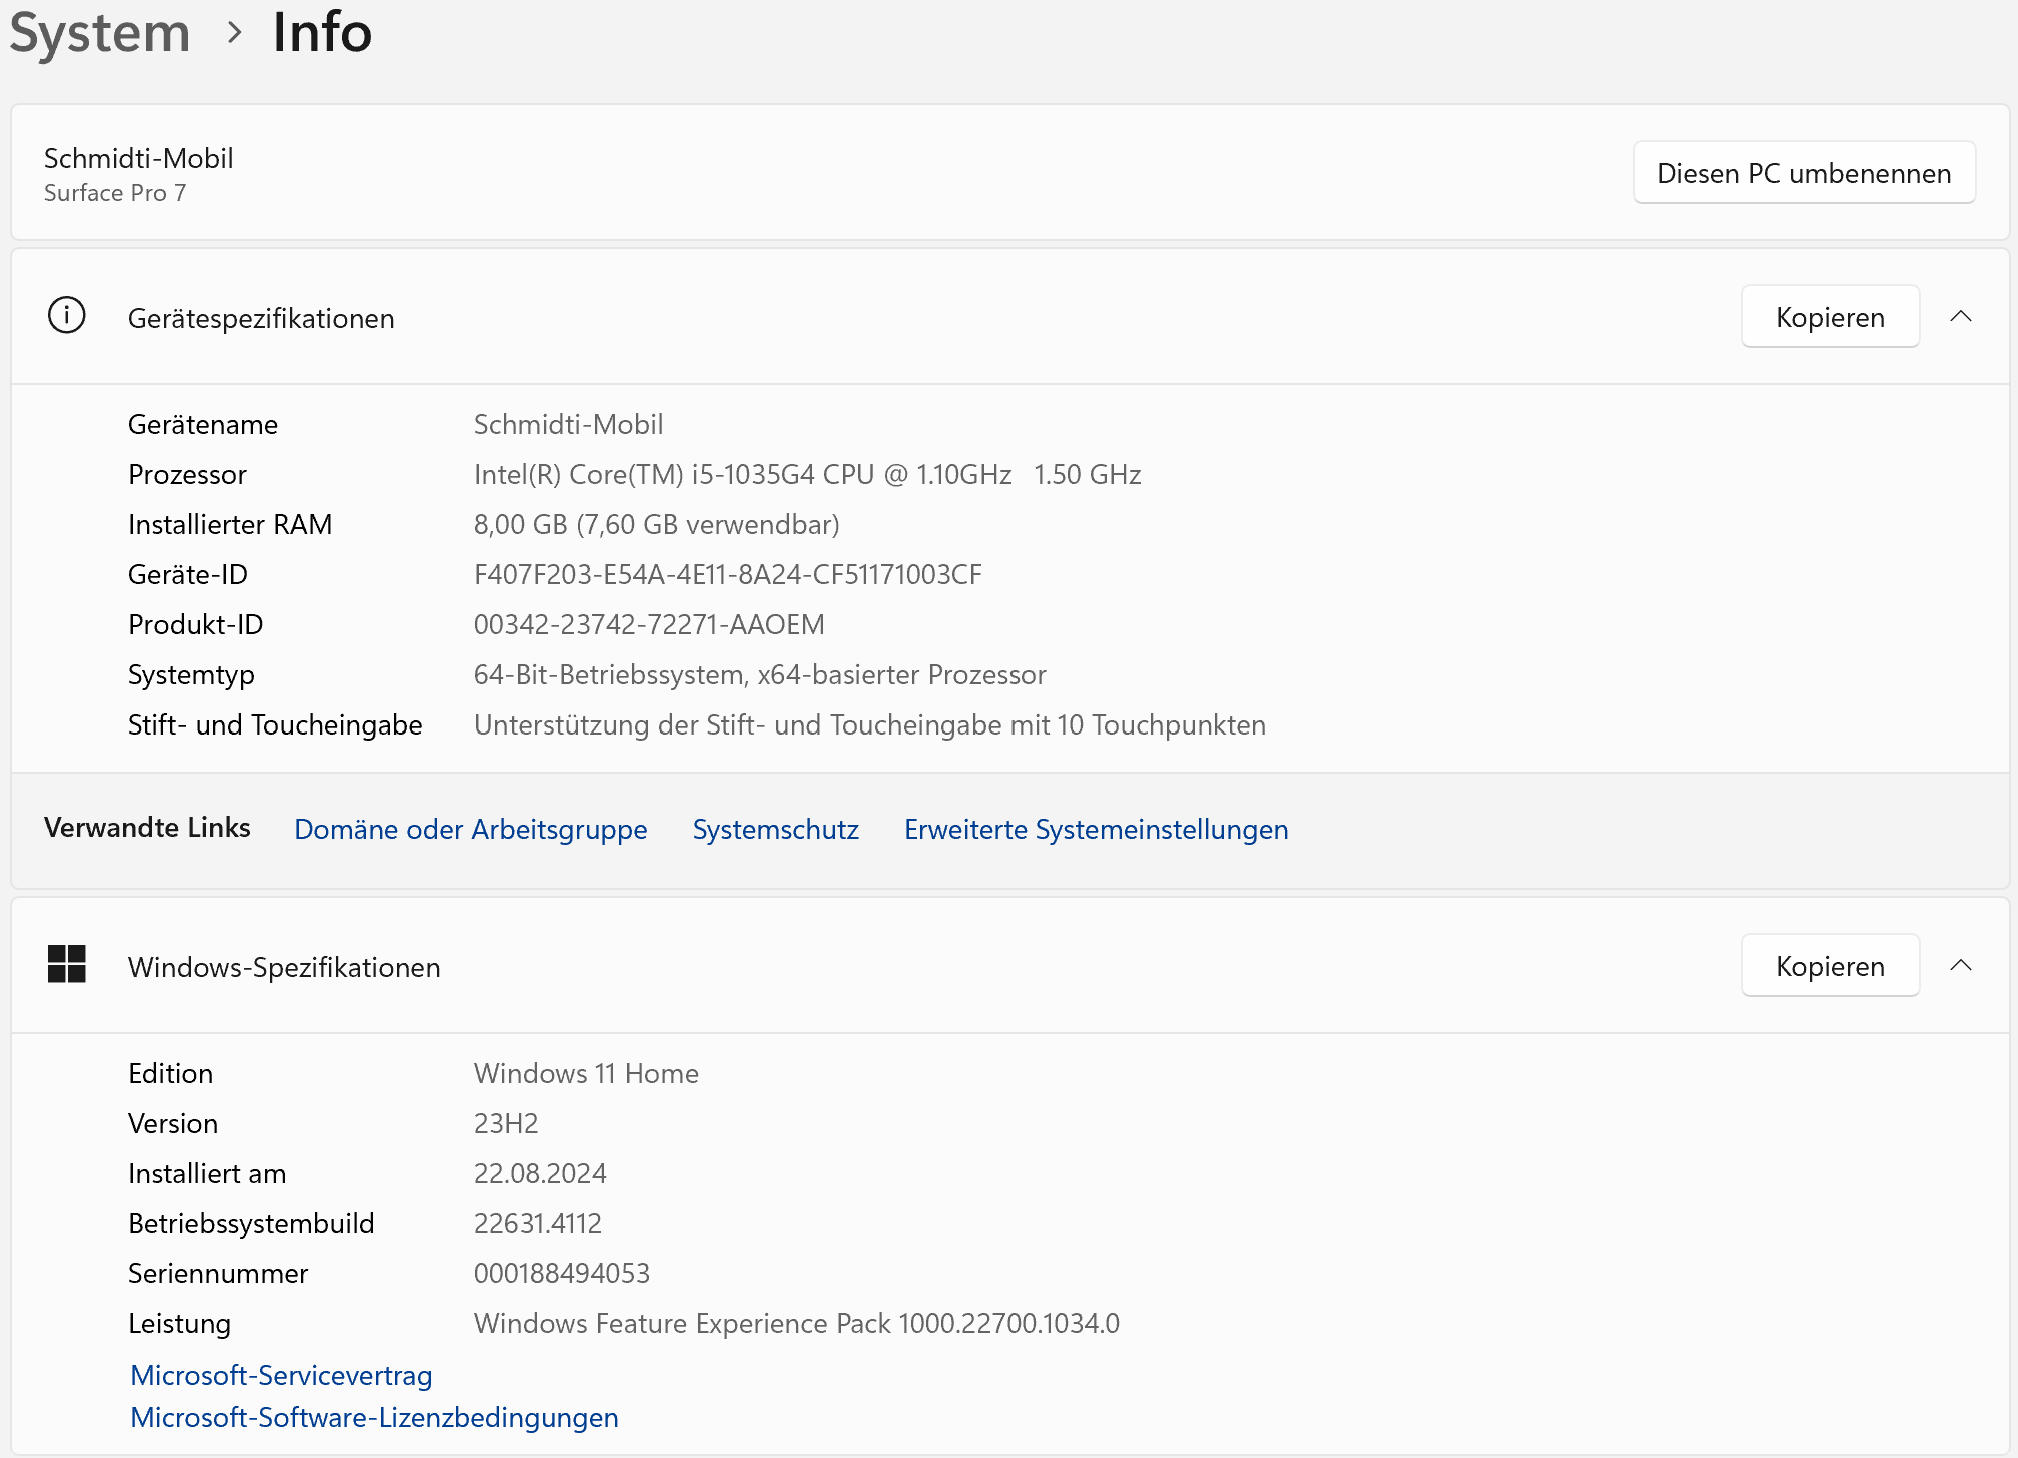
Task: Copy device specifications with Kopieren button
Action: pos(1829,317)
